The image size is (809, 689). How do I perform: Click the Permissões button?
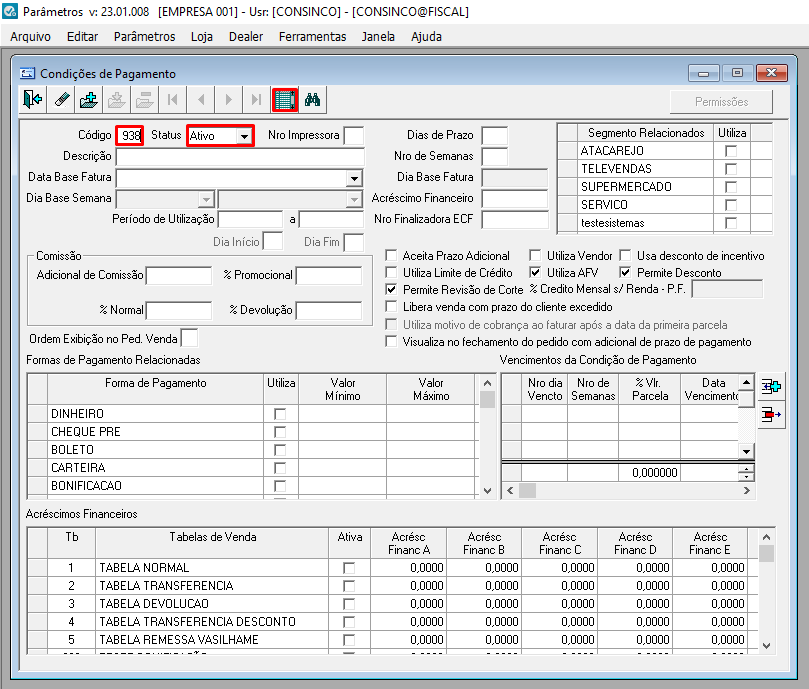721,102
